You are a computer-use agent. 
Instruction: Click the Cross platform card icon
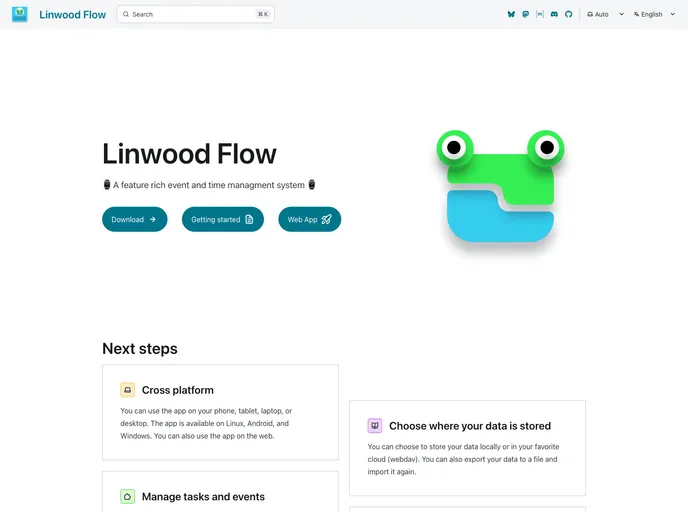pyautogui.click(x=128, y=390)
